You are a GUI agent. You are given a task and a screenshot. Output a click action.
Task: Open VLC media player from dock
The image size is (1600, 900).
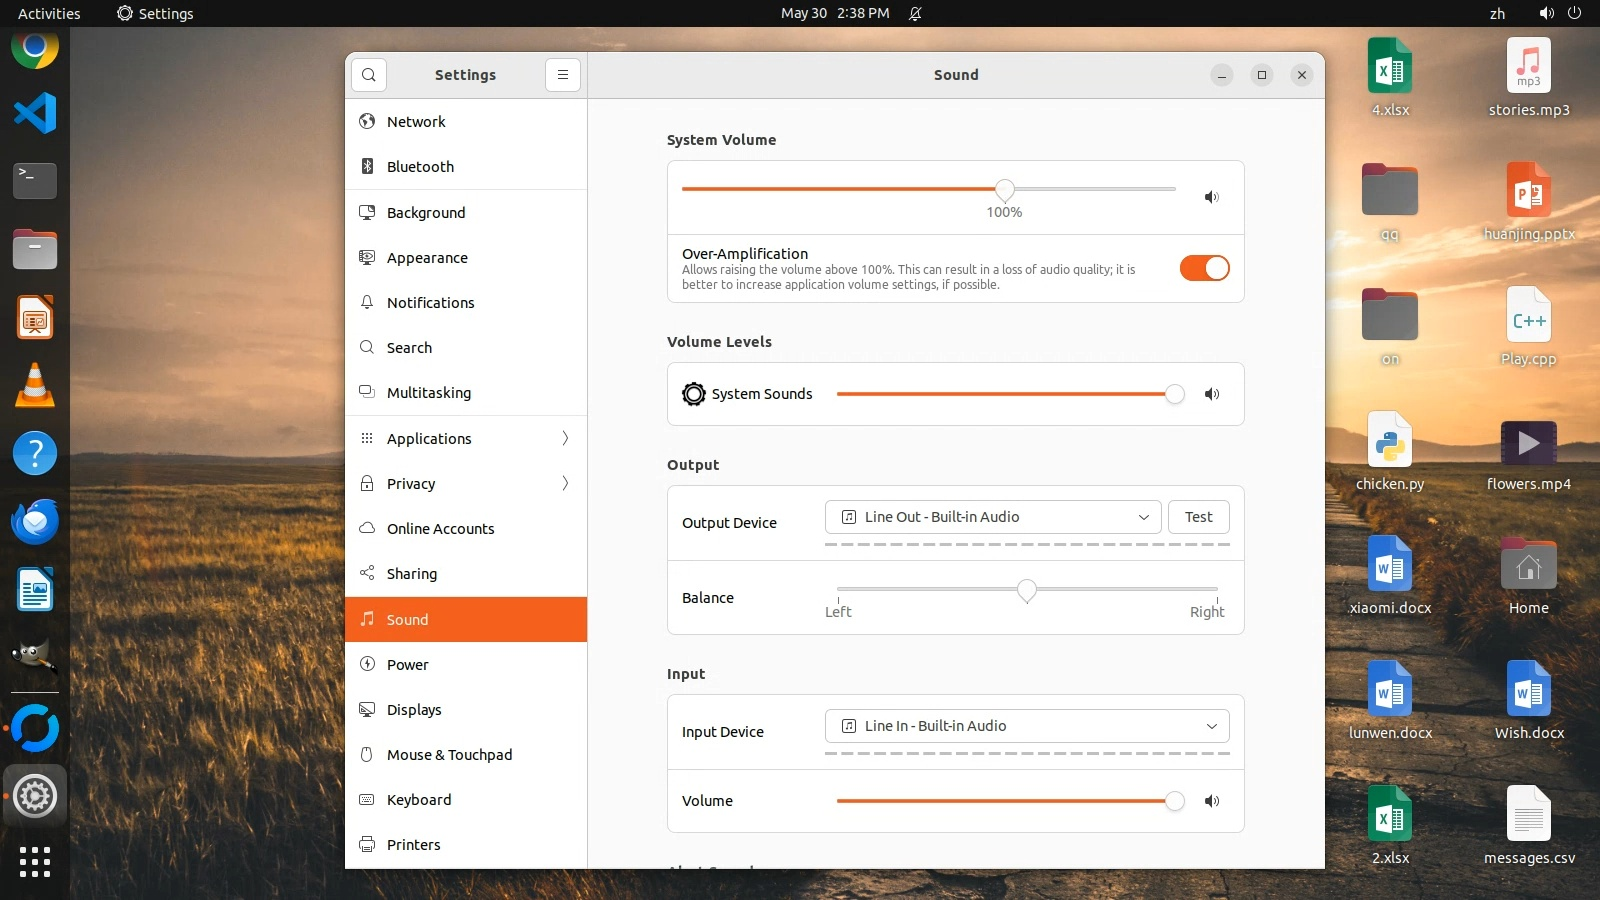click(x=35, y=386)
